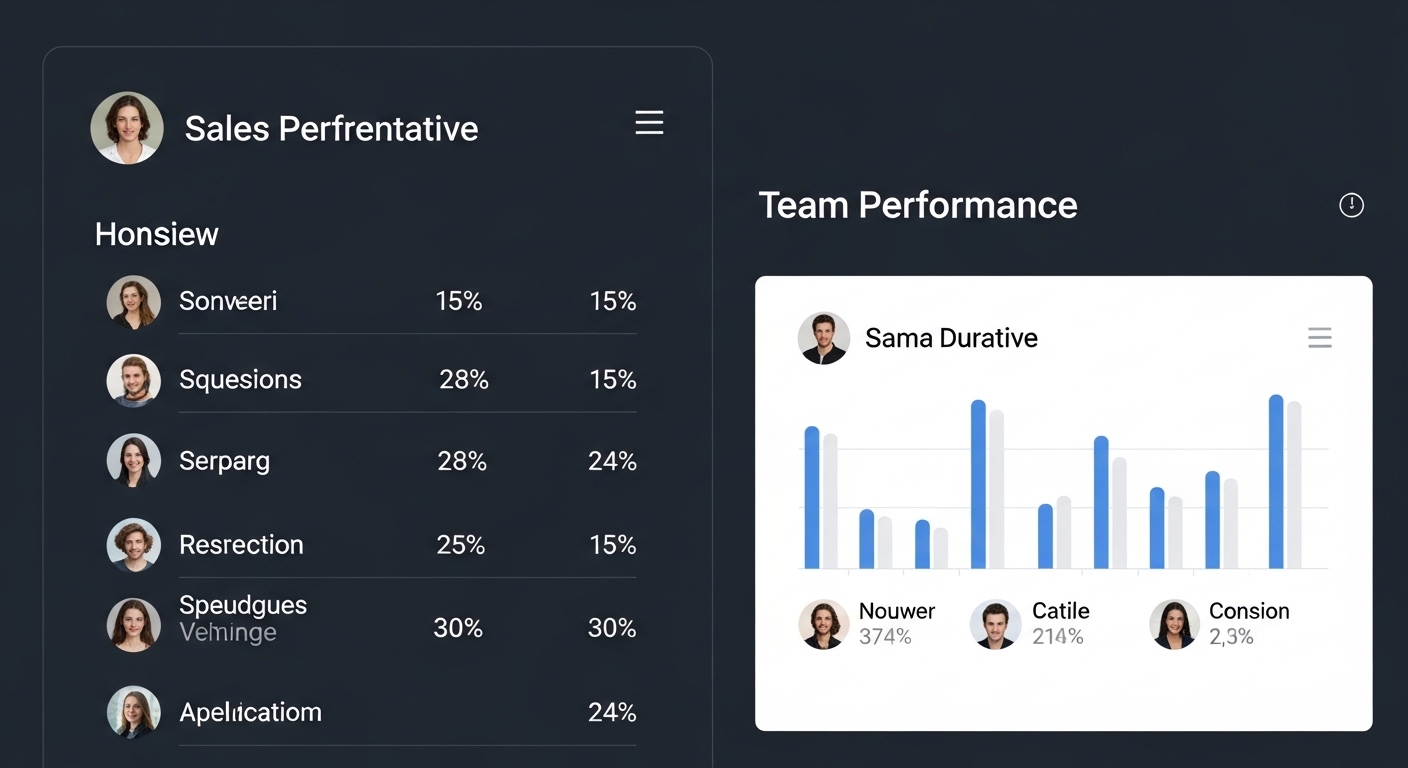Click Consion's avatar below the chart
The height and width of the screenshot is (768, 1408).
tap(1174, 624)
